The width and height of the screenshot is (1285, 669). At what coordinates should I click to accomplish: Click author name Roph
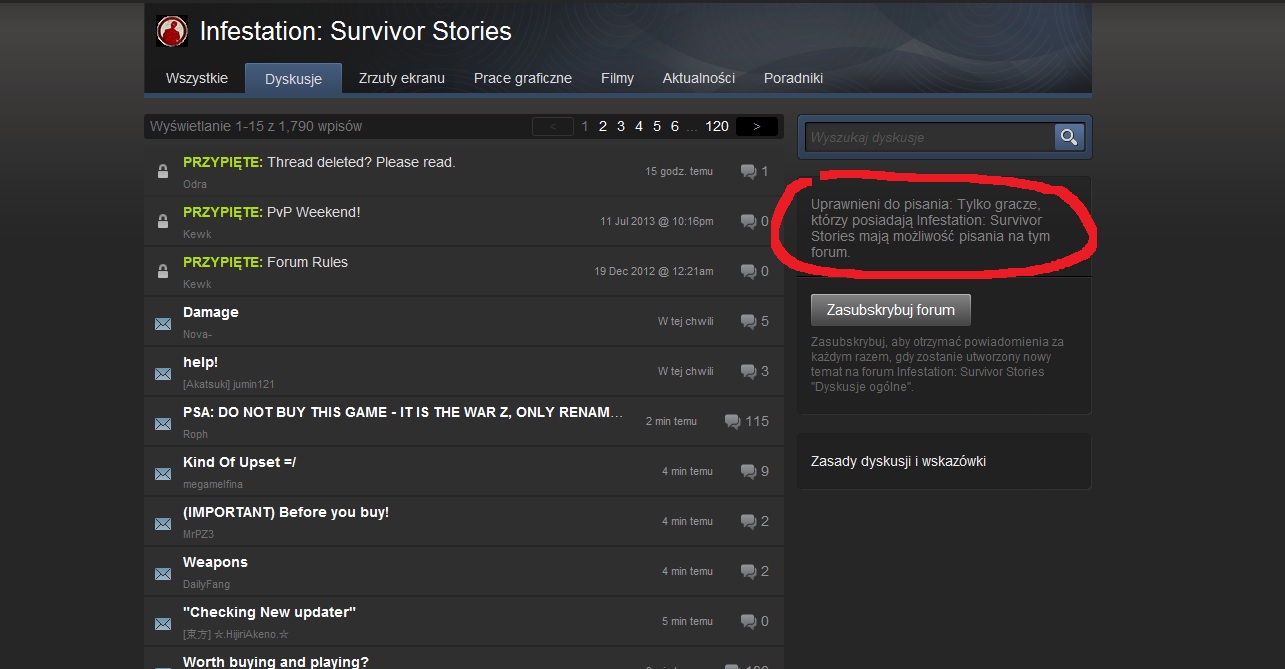[195, 434]
